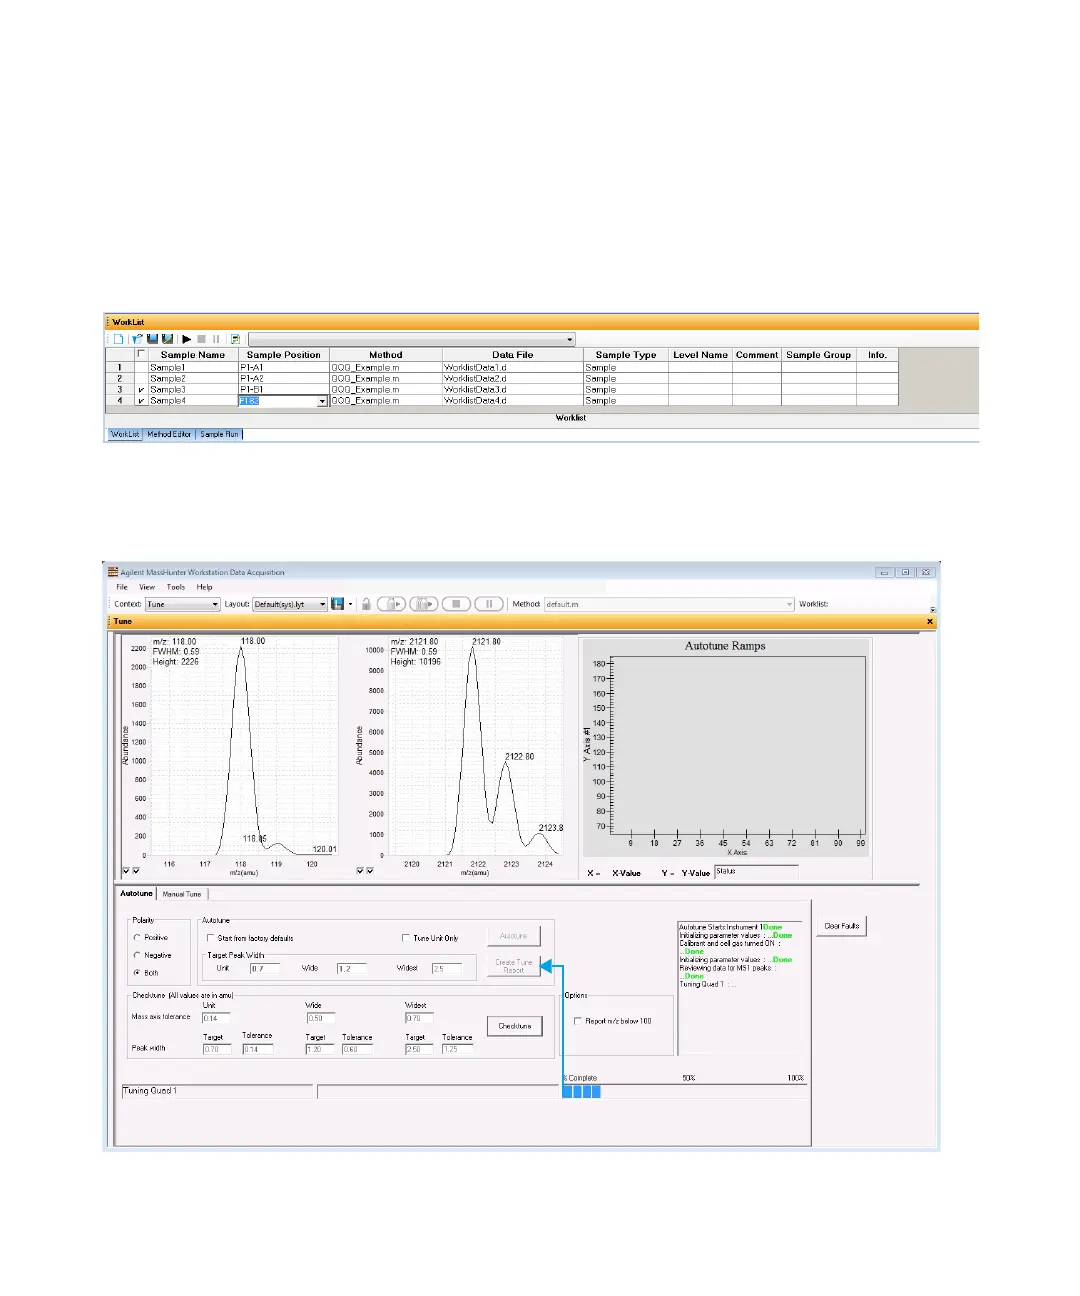Click the Status field below Autotune Ramps
This screenshot has height=1296, width=1080.
click(x=756, y=872)
